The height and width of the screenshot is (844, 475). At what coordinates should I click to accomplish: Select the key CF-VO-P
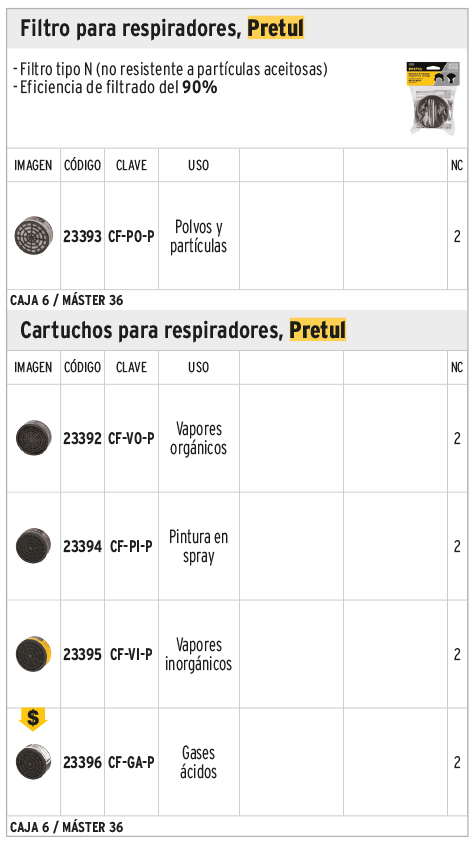(x=131, y=439)
